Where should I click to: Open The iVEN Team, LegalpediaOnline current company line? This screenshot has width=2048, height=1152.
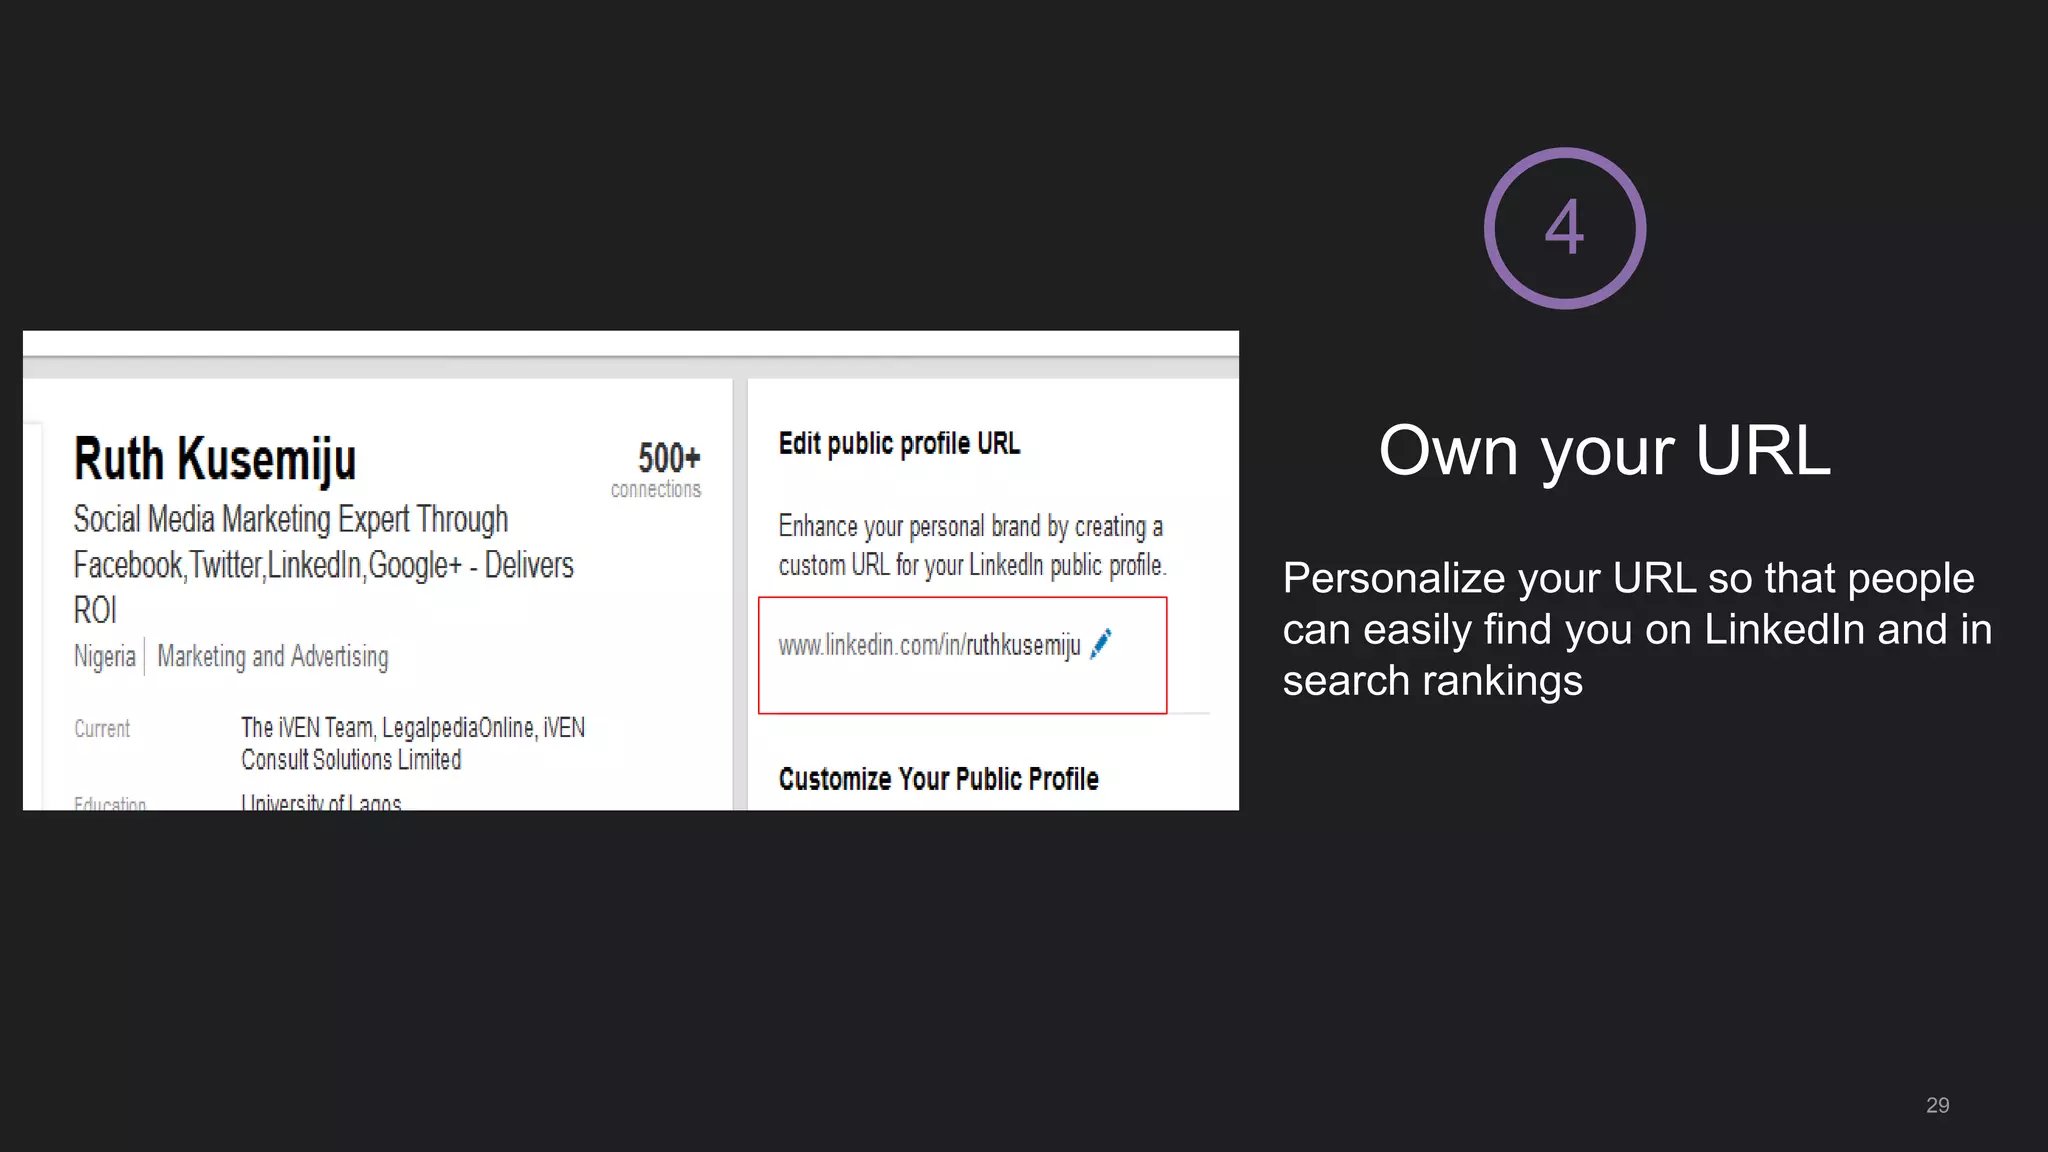pyautogui.click(x=413, y=728)
